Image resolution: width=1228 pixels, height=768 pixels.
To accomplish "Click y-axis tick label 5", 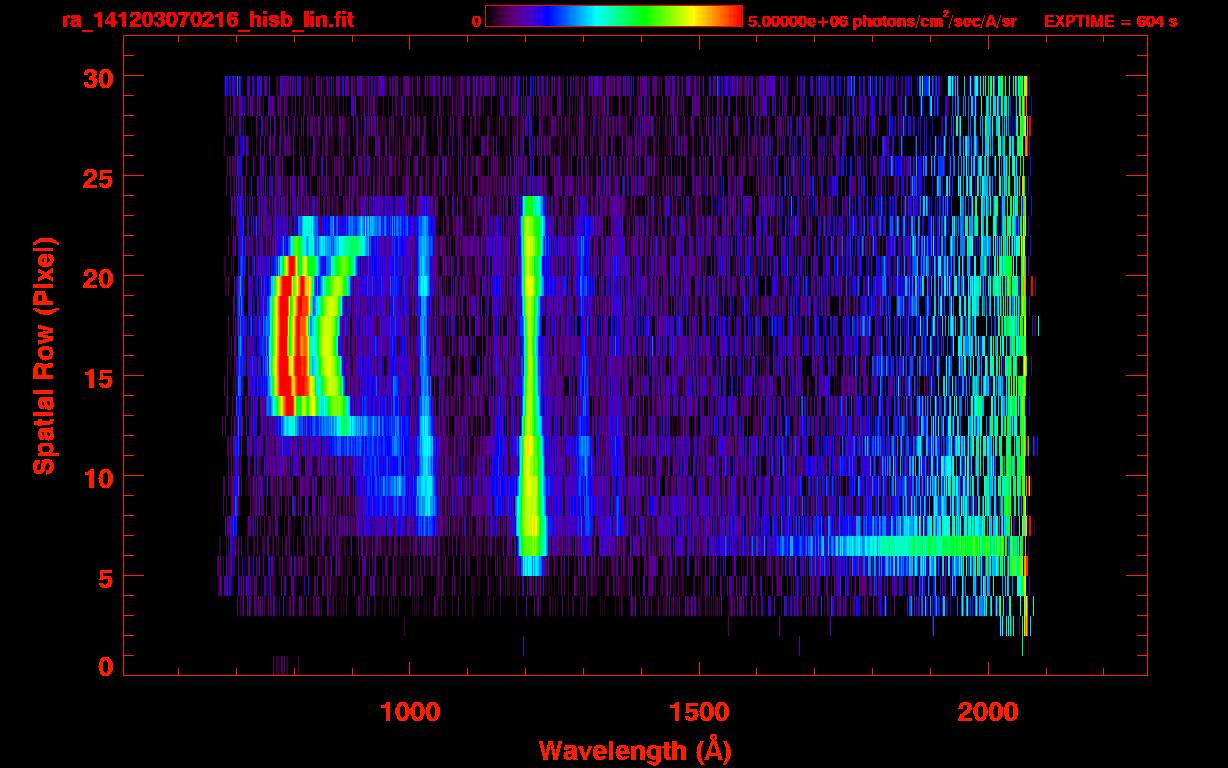I will tap(104, 577).
